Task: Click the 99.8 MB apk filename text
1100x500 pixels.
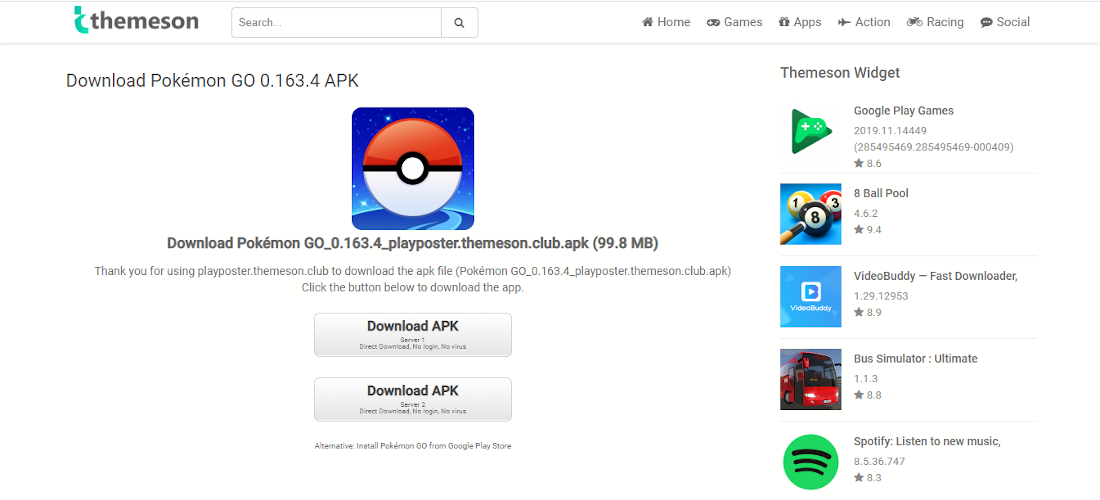Action: point(412,243)
